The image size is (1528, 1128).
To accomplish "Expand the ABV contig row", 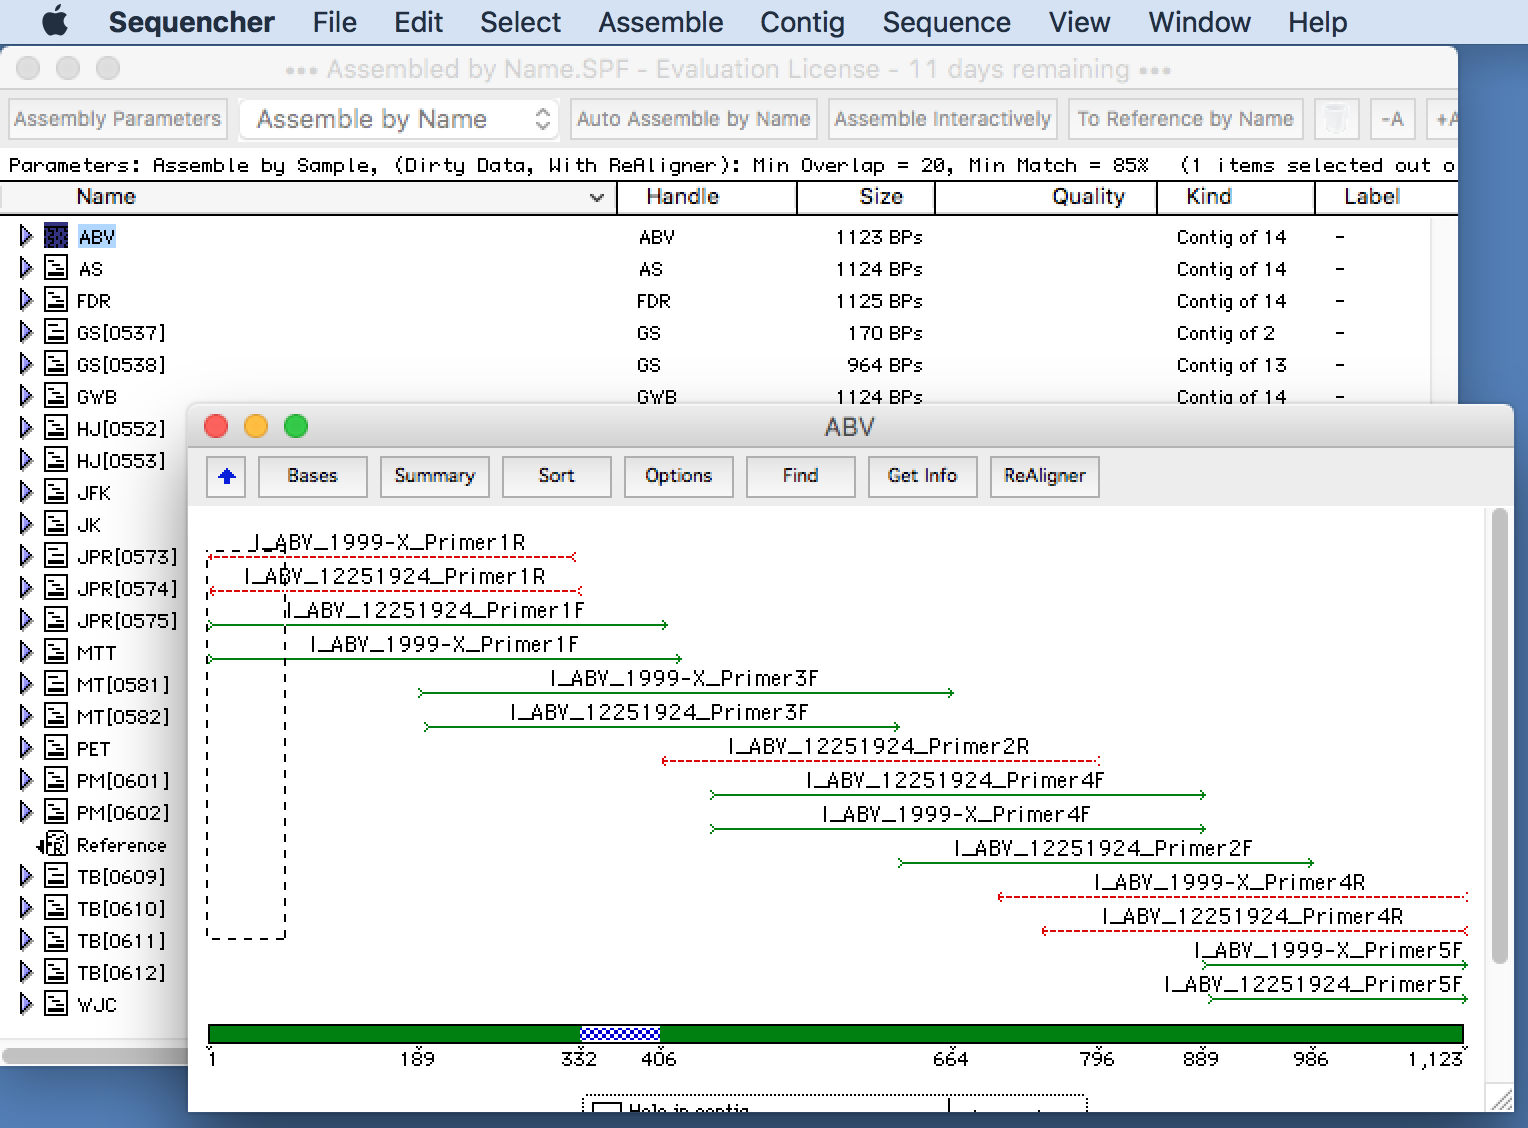I will point(26,236).
